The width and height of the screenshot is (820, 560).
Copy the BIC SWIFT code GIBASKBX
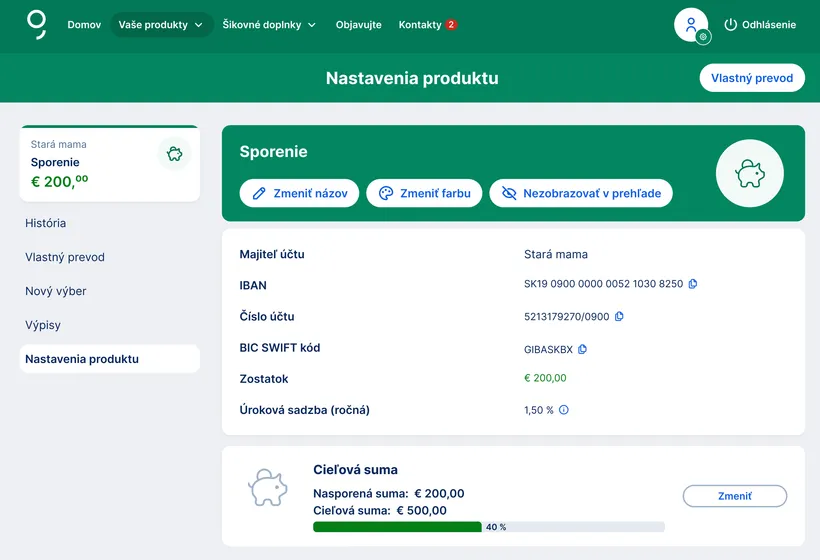[583, 349]
